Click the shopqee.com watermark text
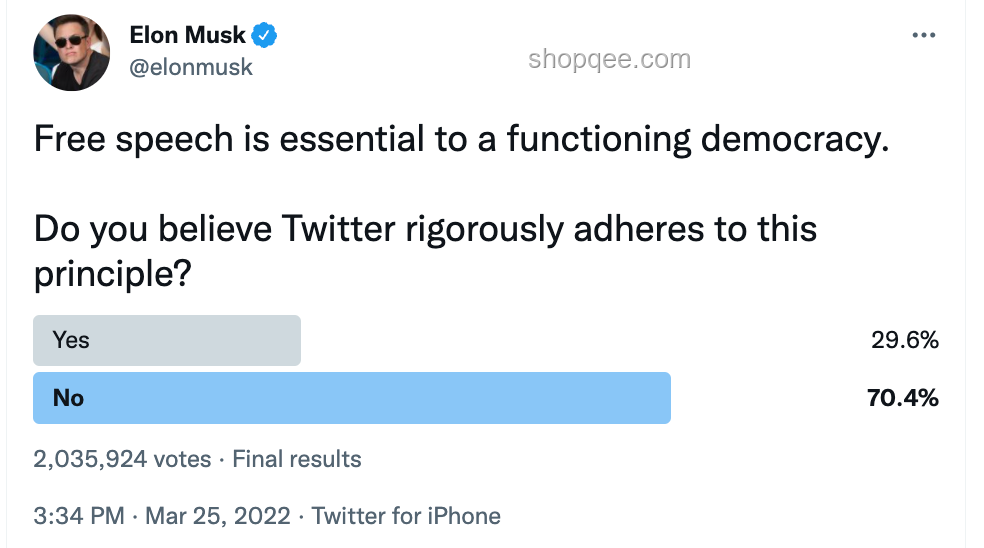Screen dimensions: 984x548 click(609, 60)
